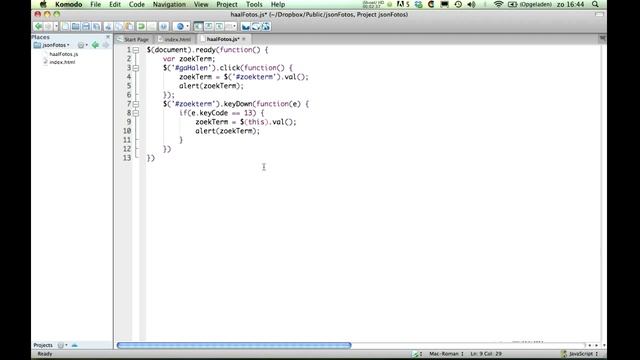Click the Save All icon

[x=96, y=27]
